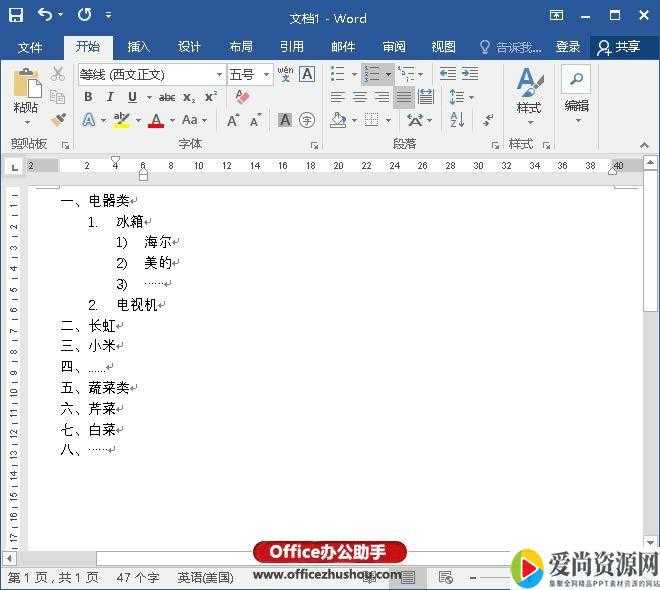Click the 告诉我 search box
660x590 pixels.
511,47
